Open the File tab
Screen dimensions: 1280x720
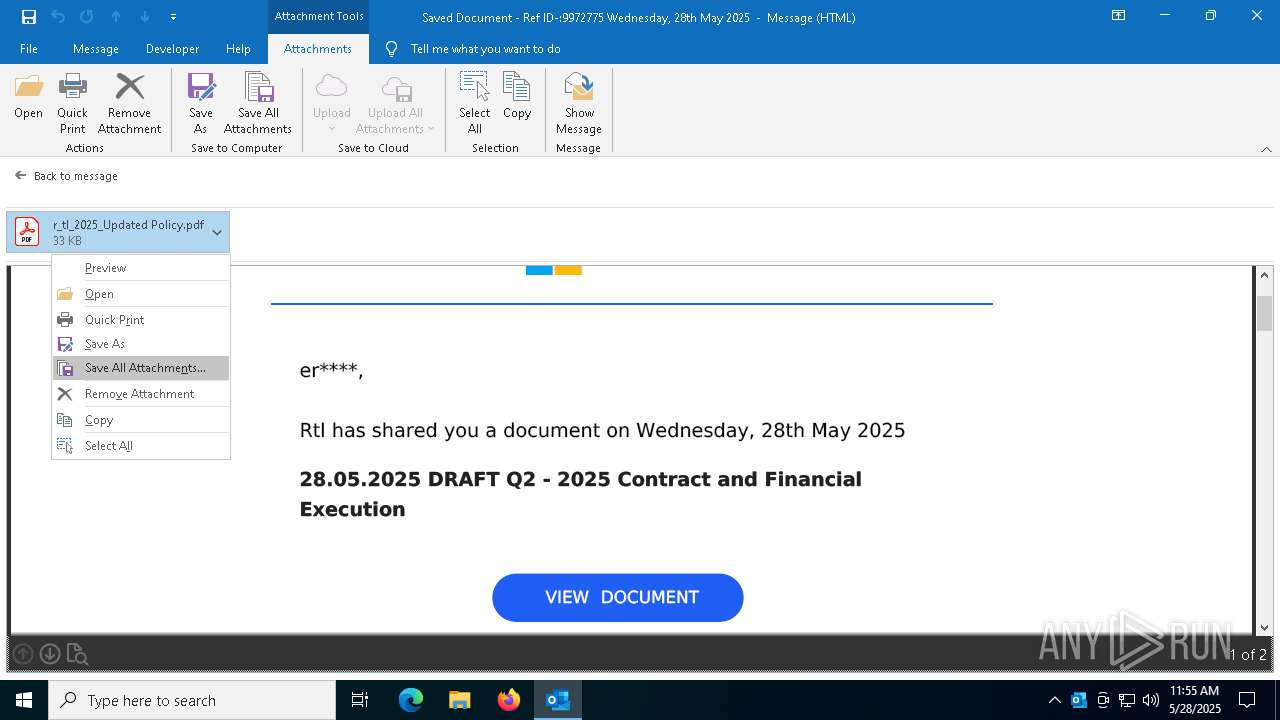coord(29,49)
